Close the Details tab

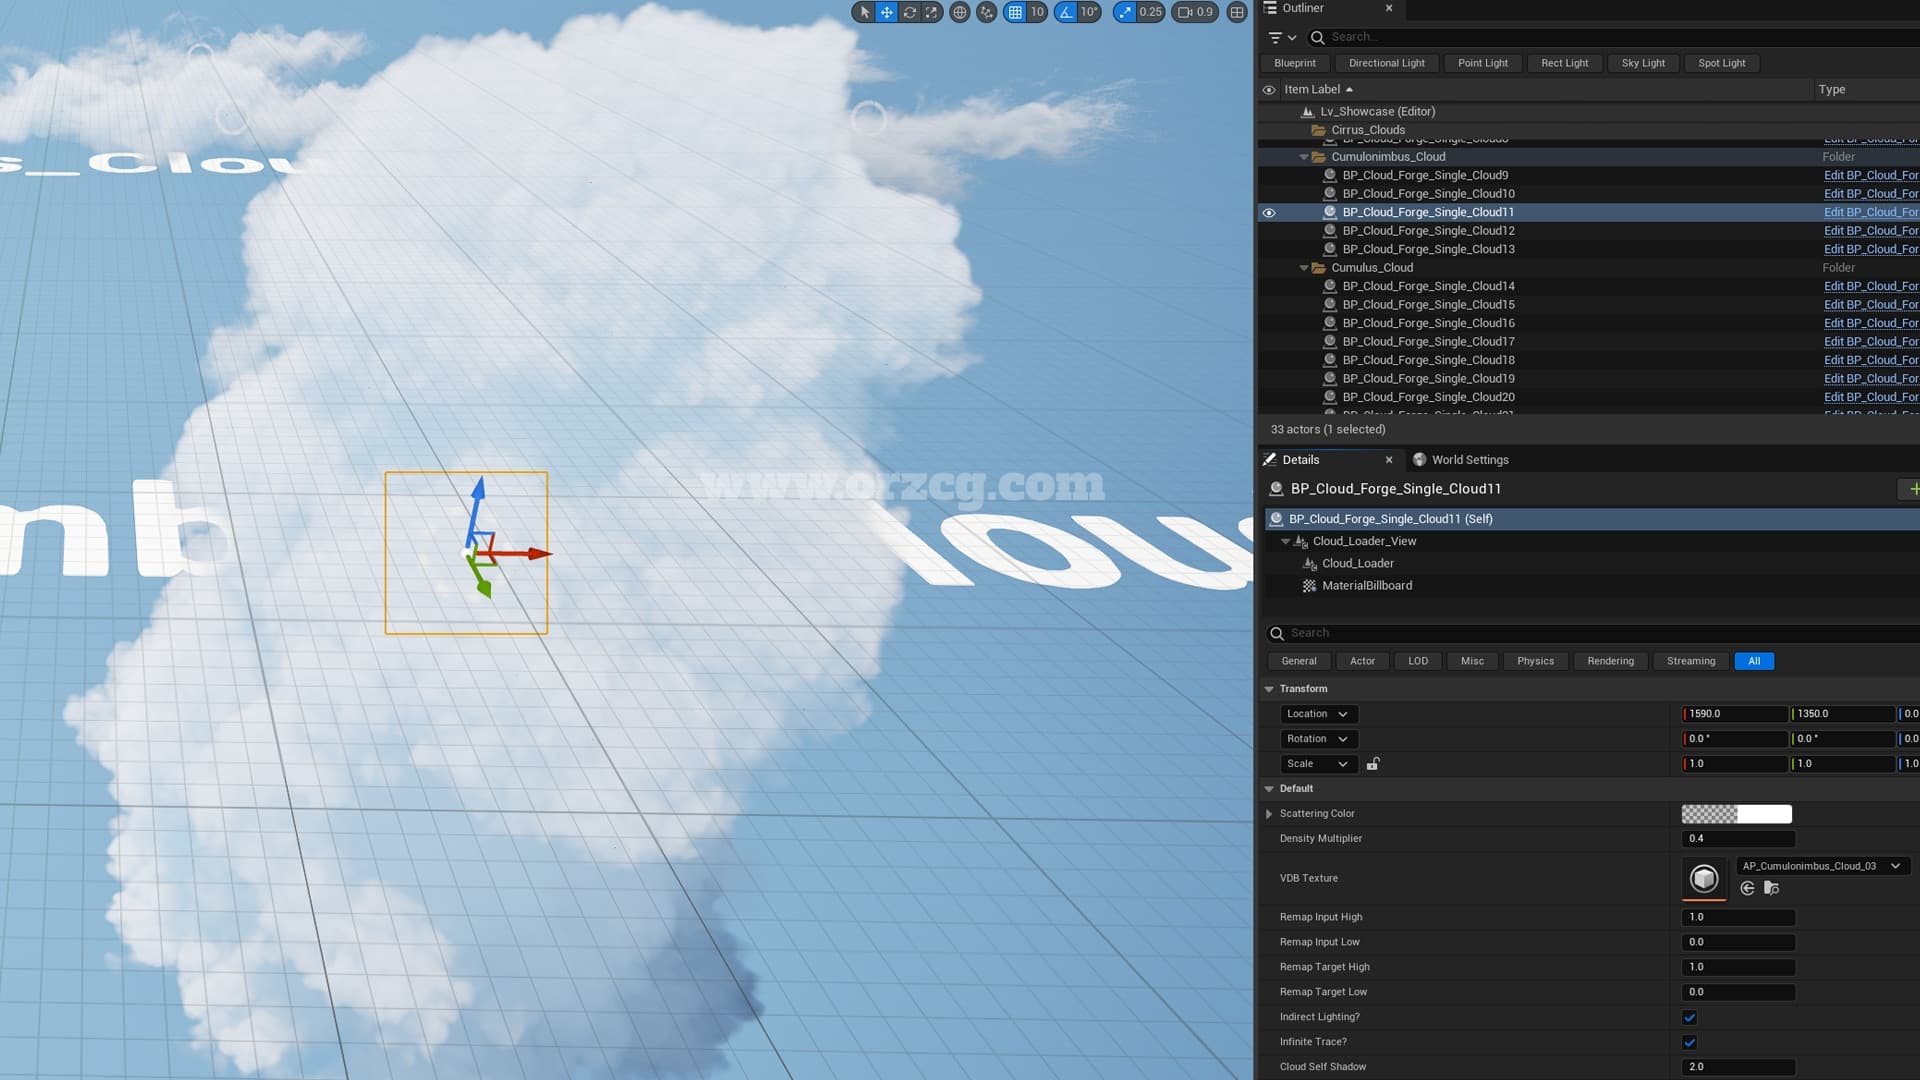pyautogui.click(x=1388, y=460)
